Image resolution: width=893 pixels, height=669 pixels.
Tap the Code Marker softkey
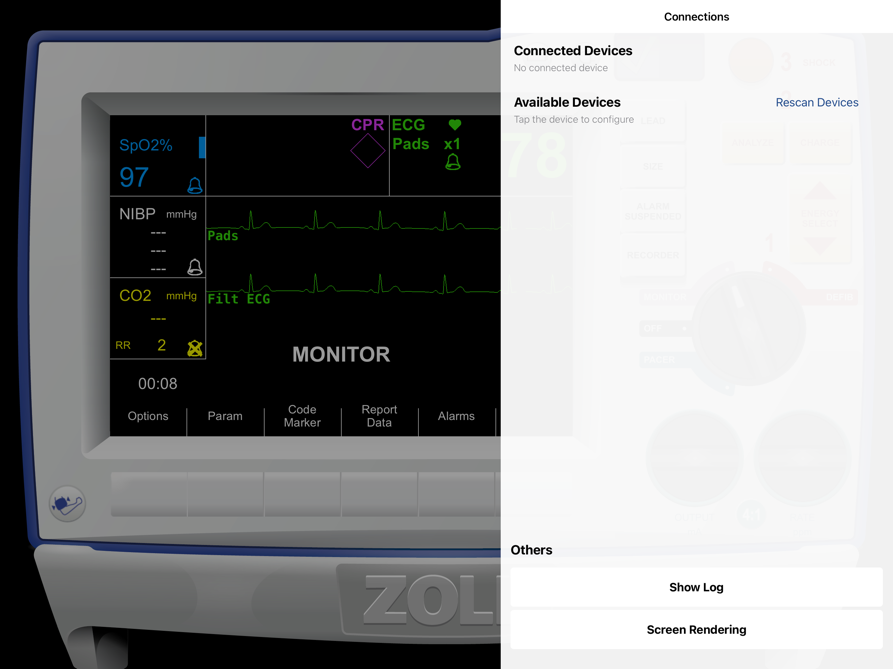click(x=302, y=416)
